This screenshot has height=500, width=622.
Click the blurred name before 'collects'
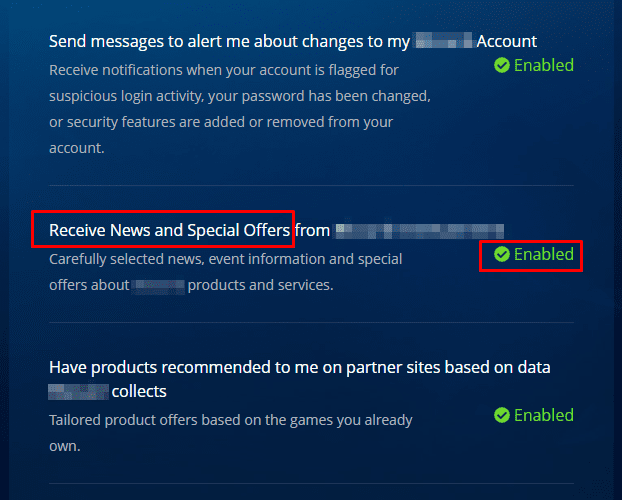pos(79,392)
